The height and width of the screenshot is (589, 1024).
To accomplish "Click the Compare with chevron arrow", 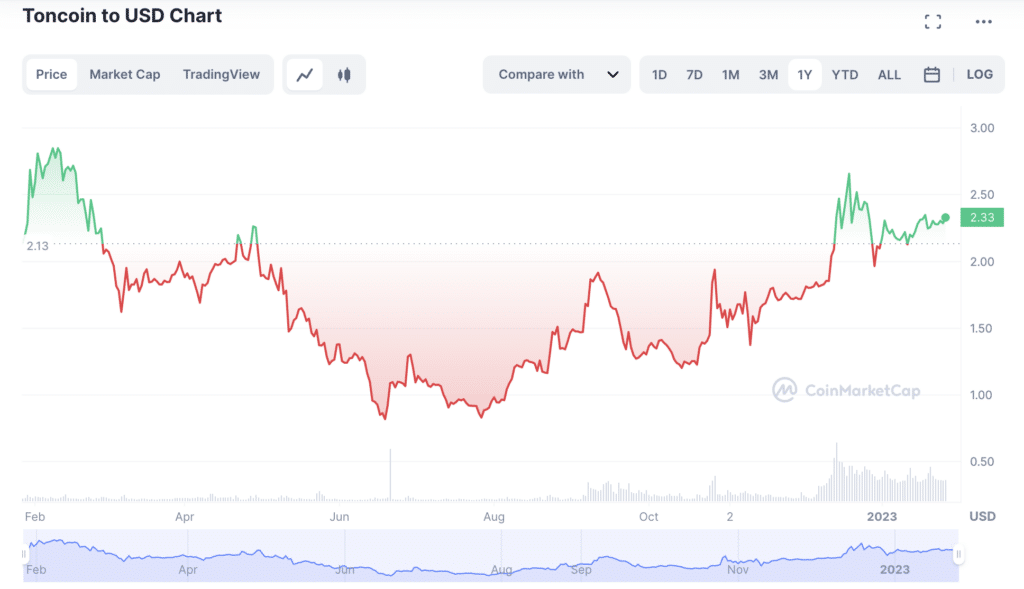I will pos(613,74).
